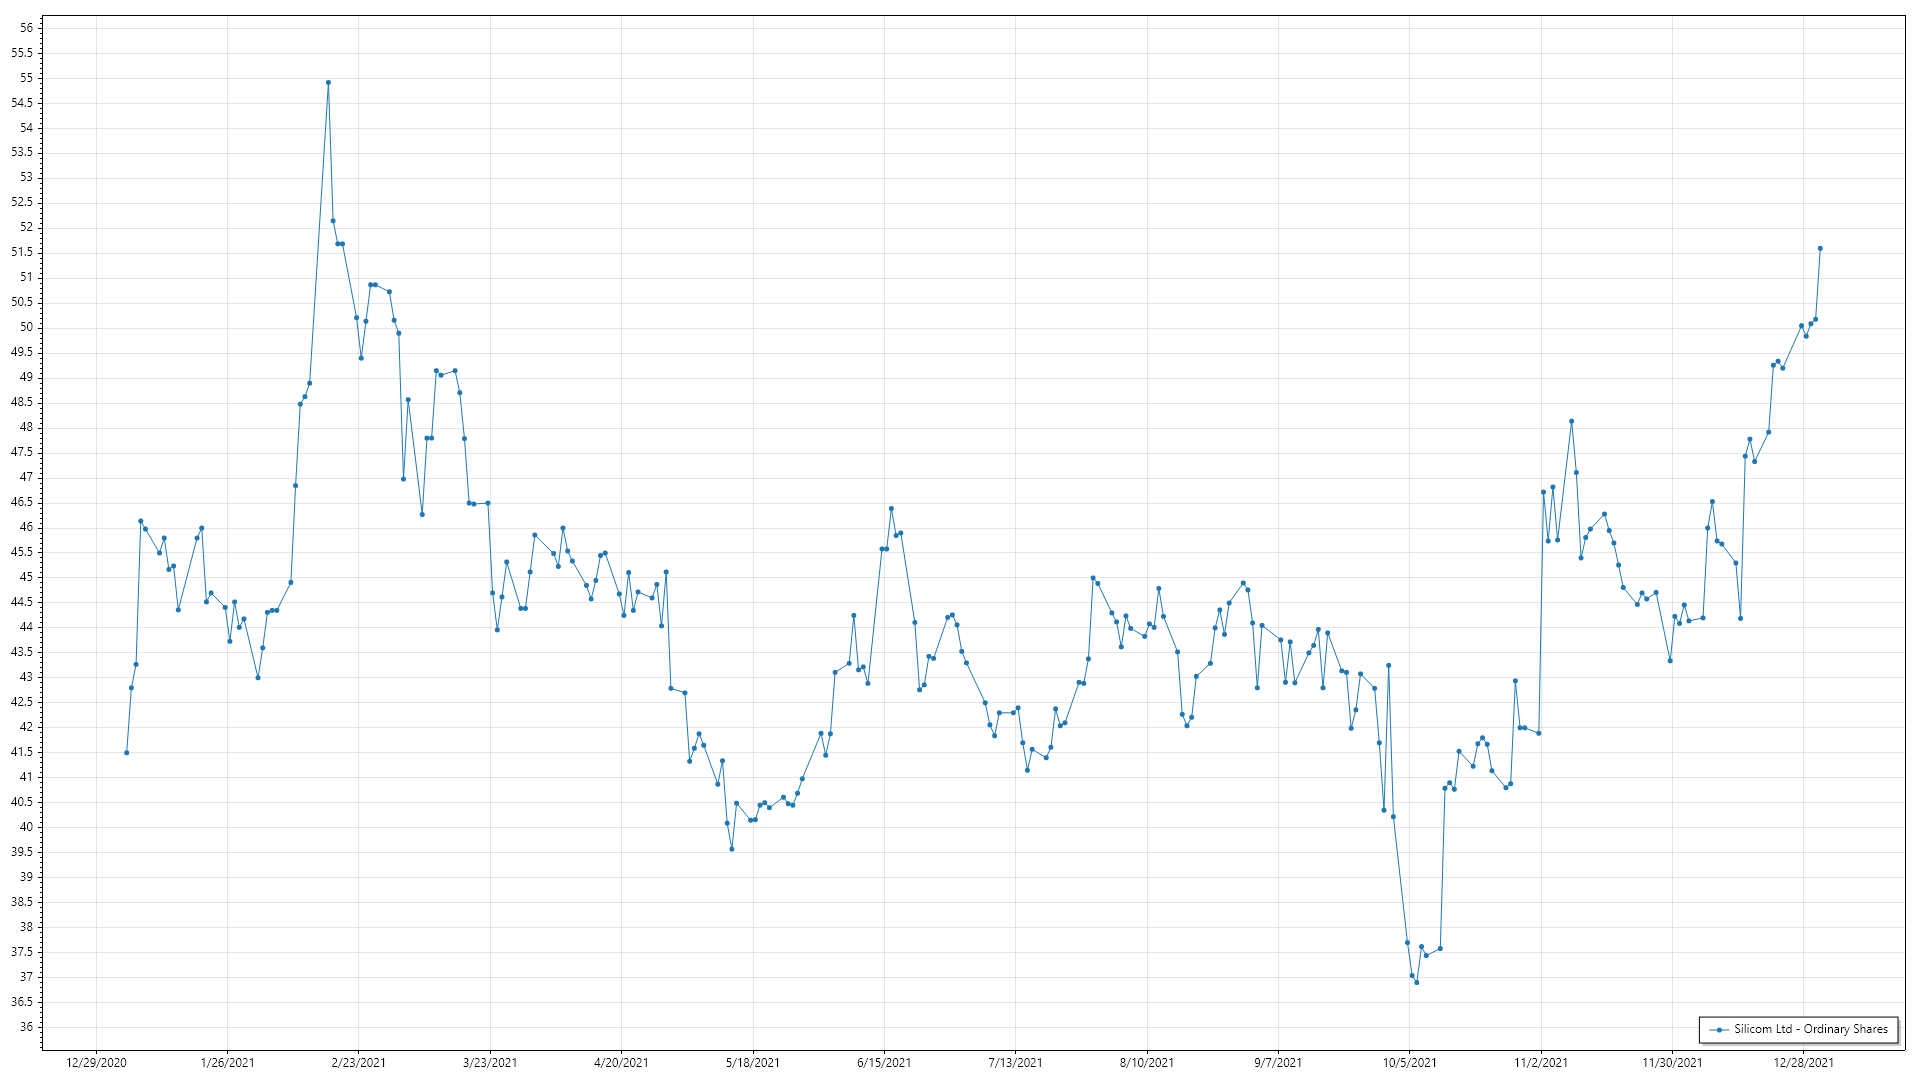The height and width of the screenshot is (1080, 1920).
Task: Click the 12/28/2021 x-axis date label
Action: coord(1803,1063)
